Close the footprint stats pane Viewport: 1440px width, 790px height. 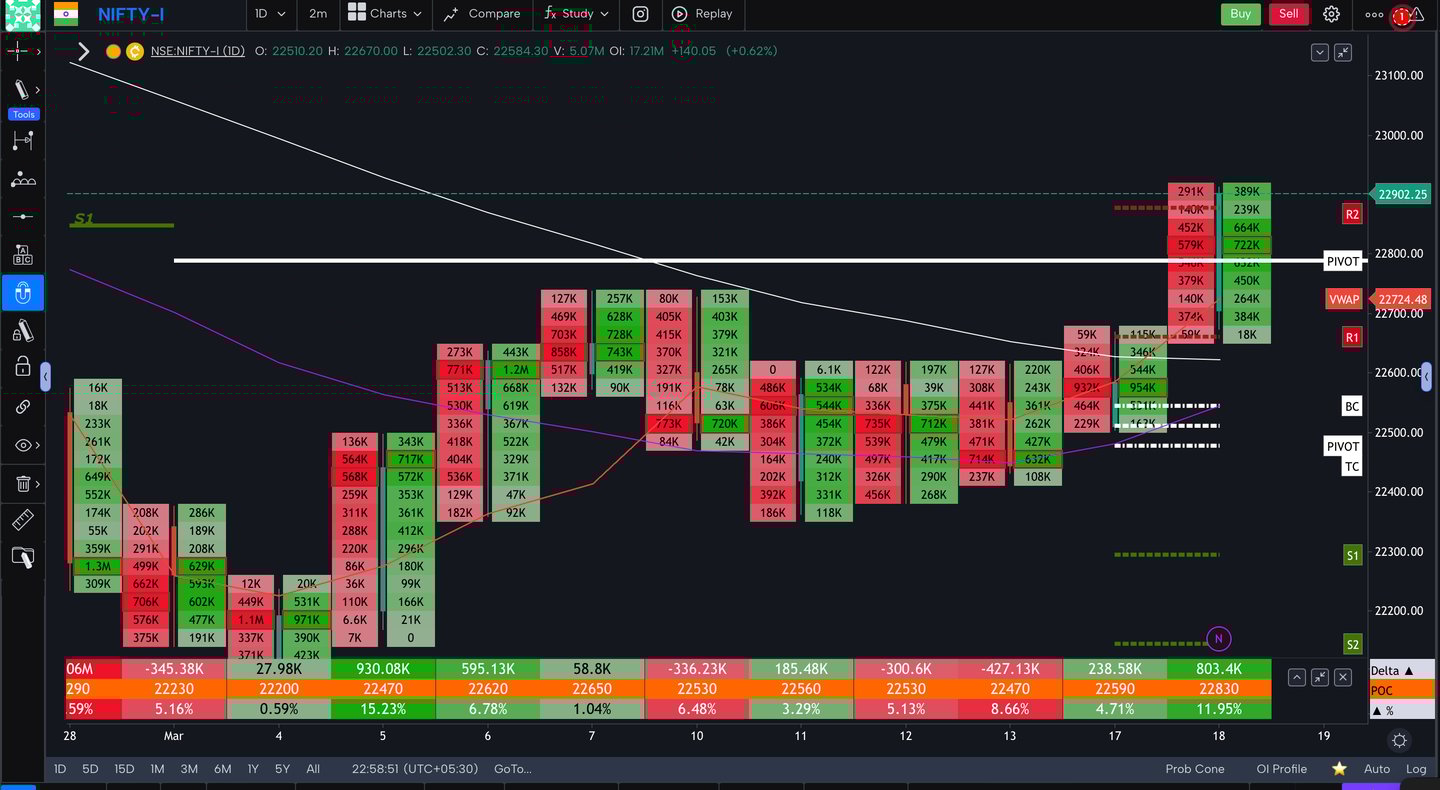pyautogui.click(x=1343, y=677)
